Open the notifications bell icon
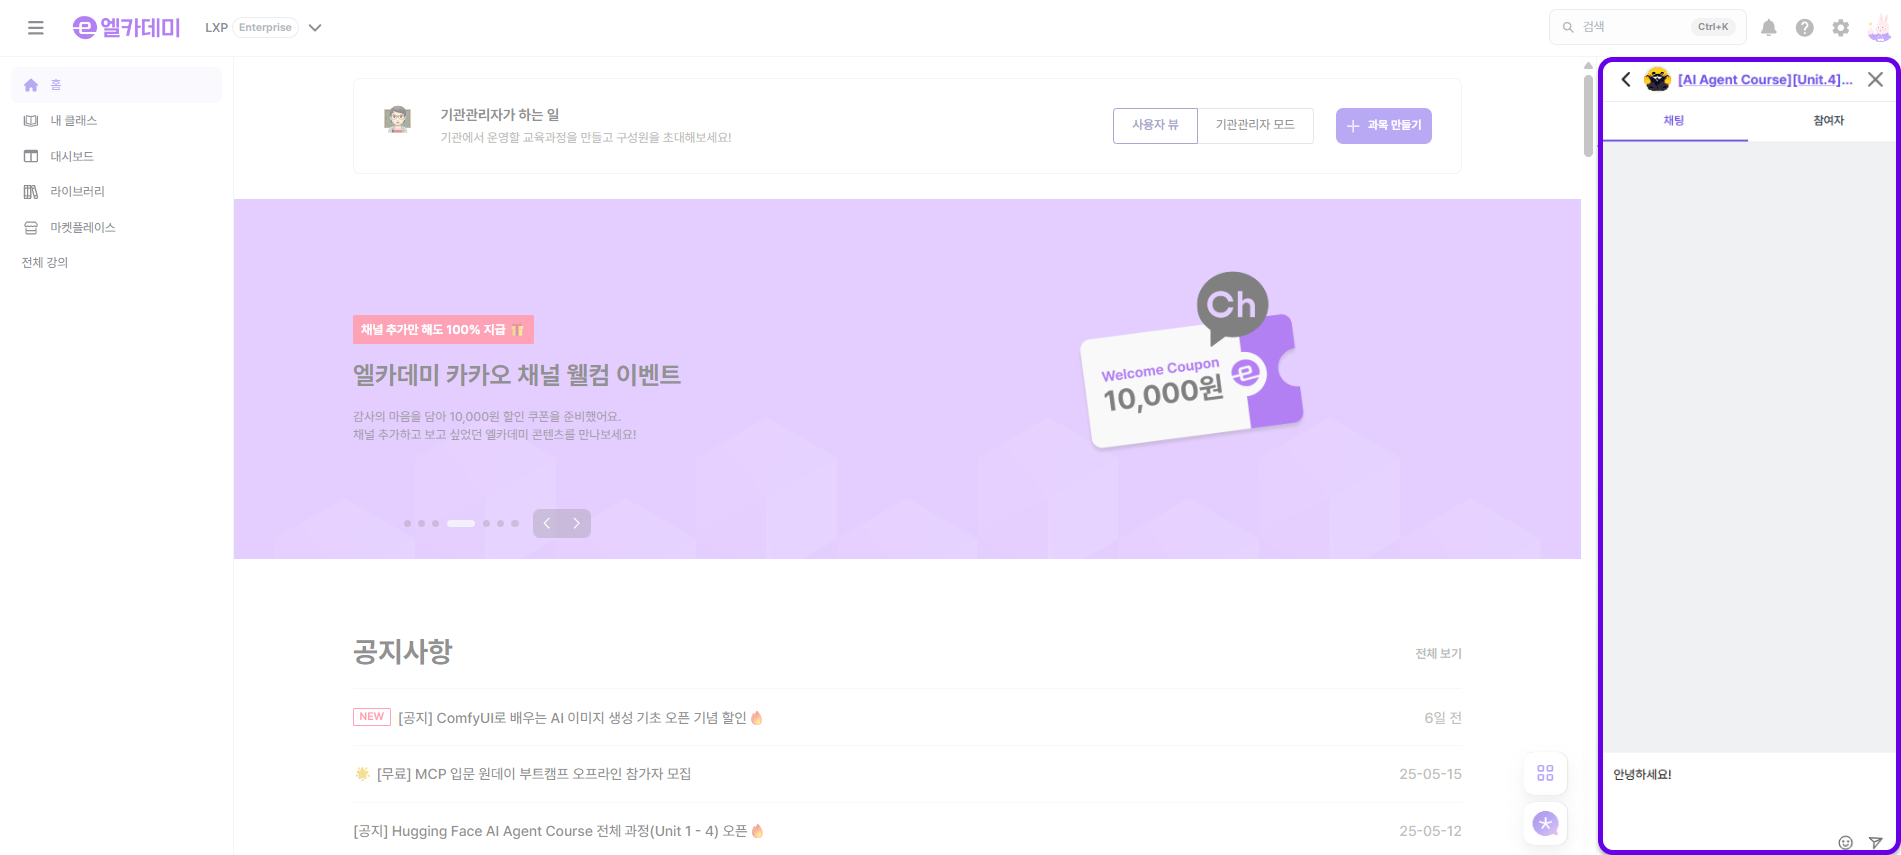The image size is (1901, 855). pos(1769,28)
